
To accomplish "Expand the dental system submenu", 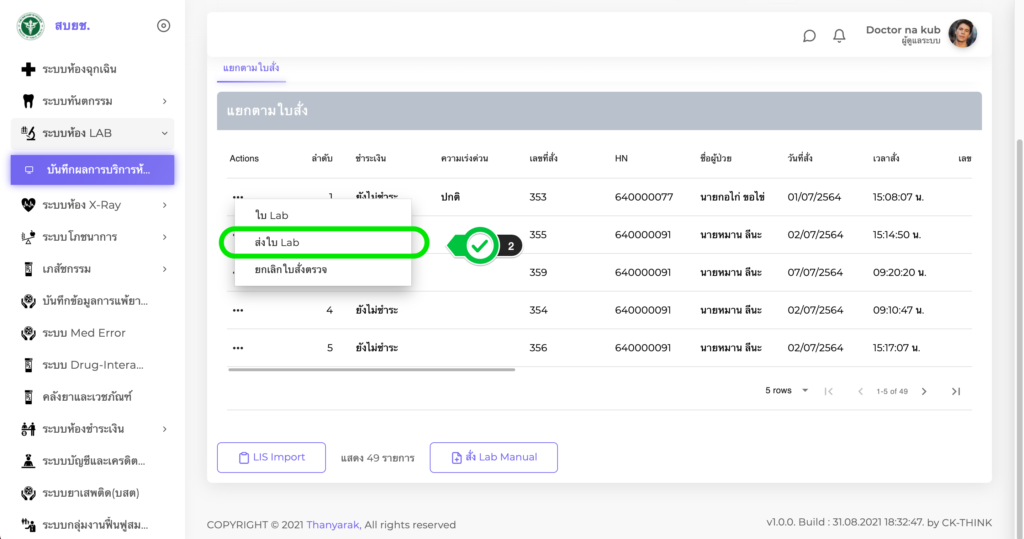I will click(164, 101).
